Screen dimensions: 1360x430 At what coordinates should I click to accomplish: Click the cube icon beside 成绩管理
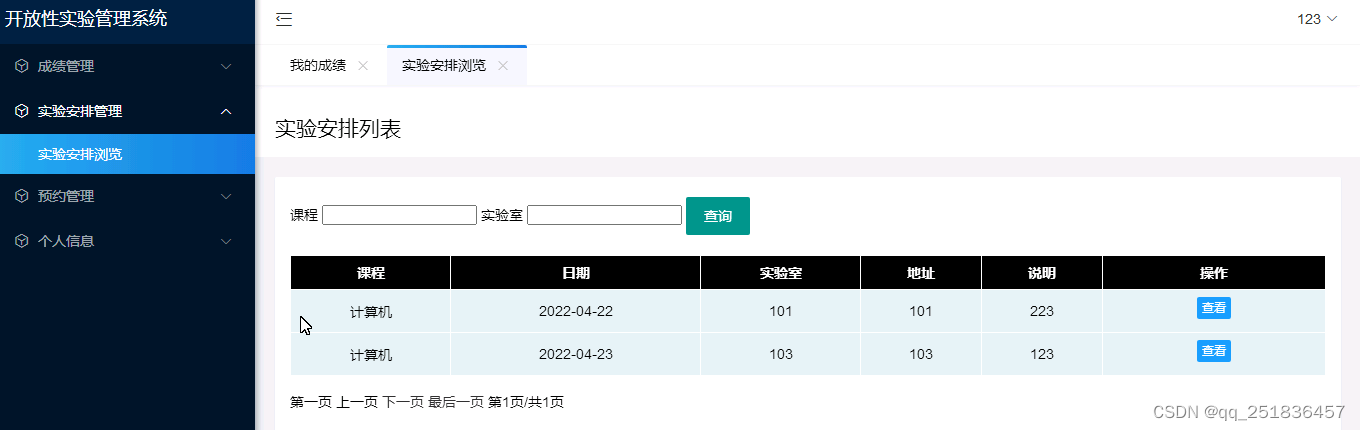22,66
